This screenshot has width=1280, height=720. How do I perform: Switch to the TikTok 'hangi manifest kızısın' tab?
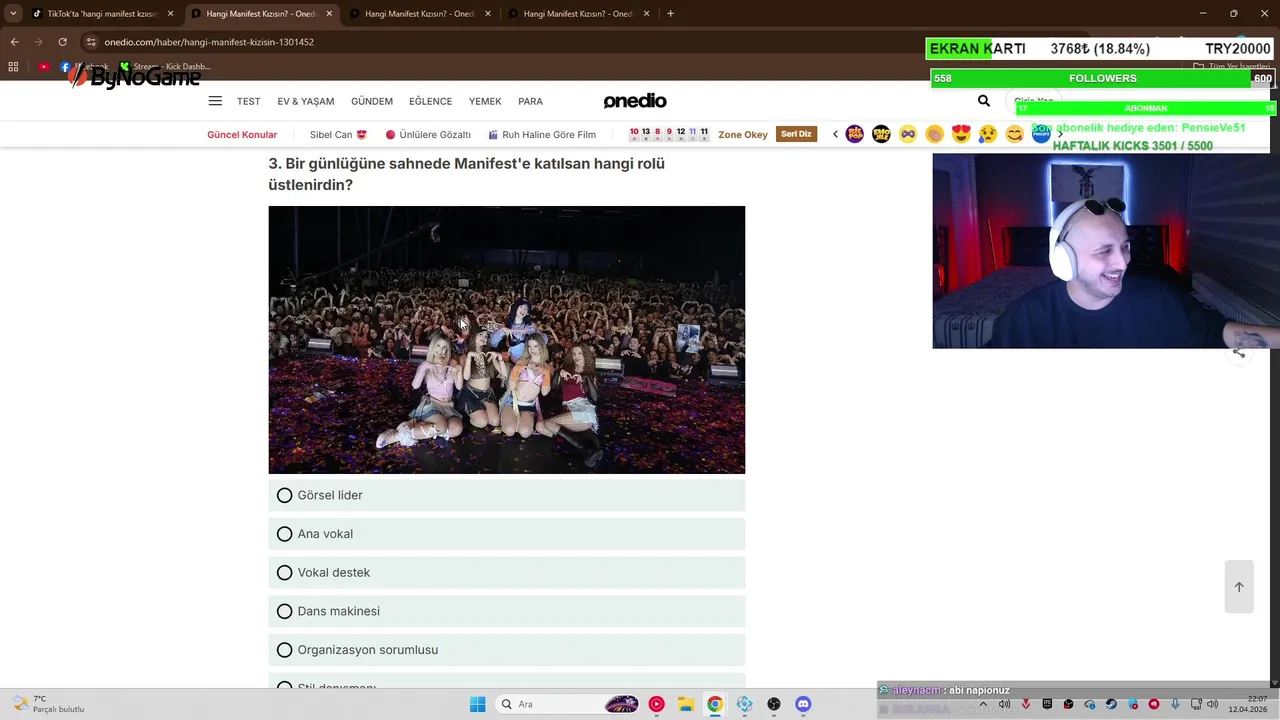click(x=102, y=14)
